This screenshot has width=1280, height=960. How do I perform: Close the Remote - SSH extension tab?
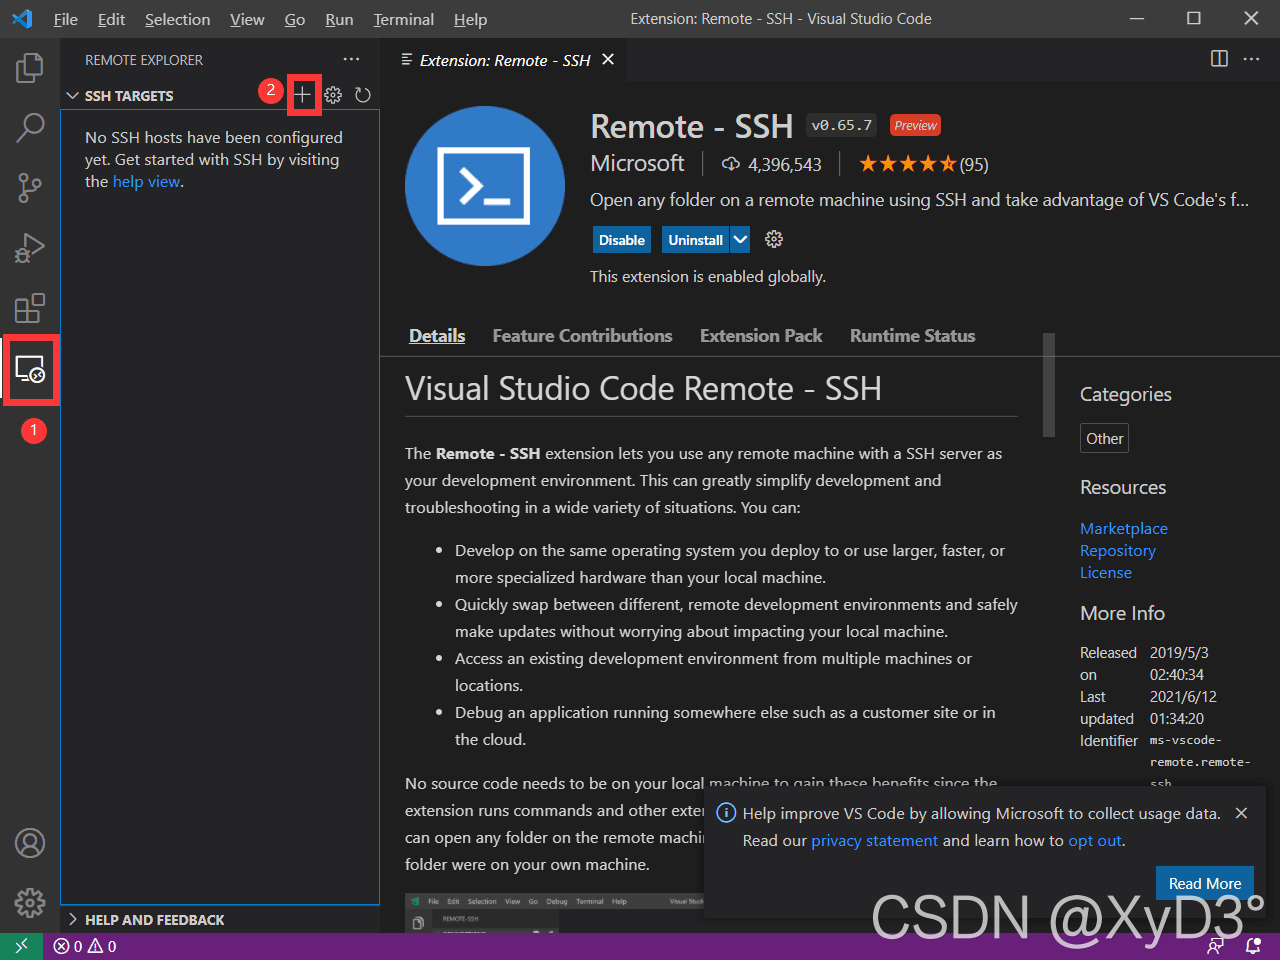point(607,60)
